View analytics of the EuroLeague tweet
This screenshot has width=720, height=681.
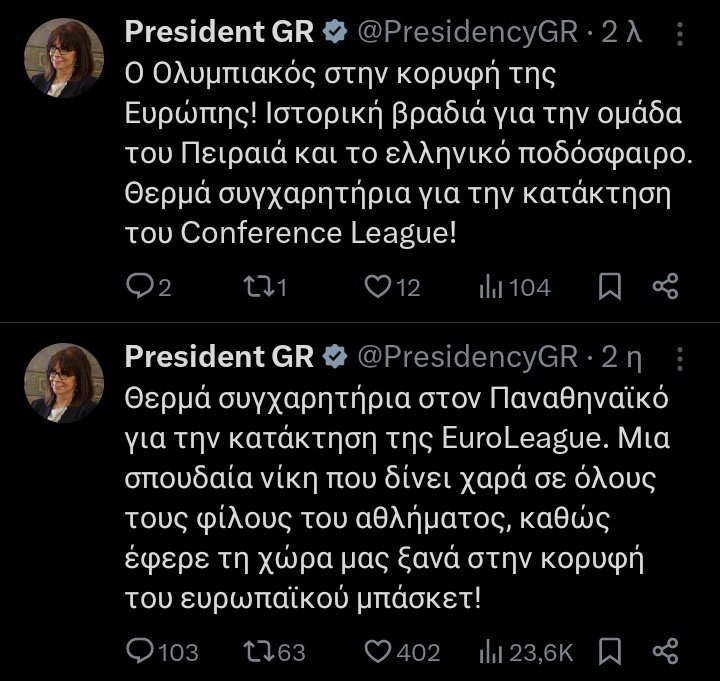tap(490, 652)
